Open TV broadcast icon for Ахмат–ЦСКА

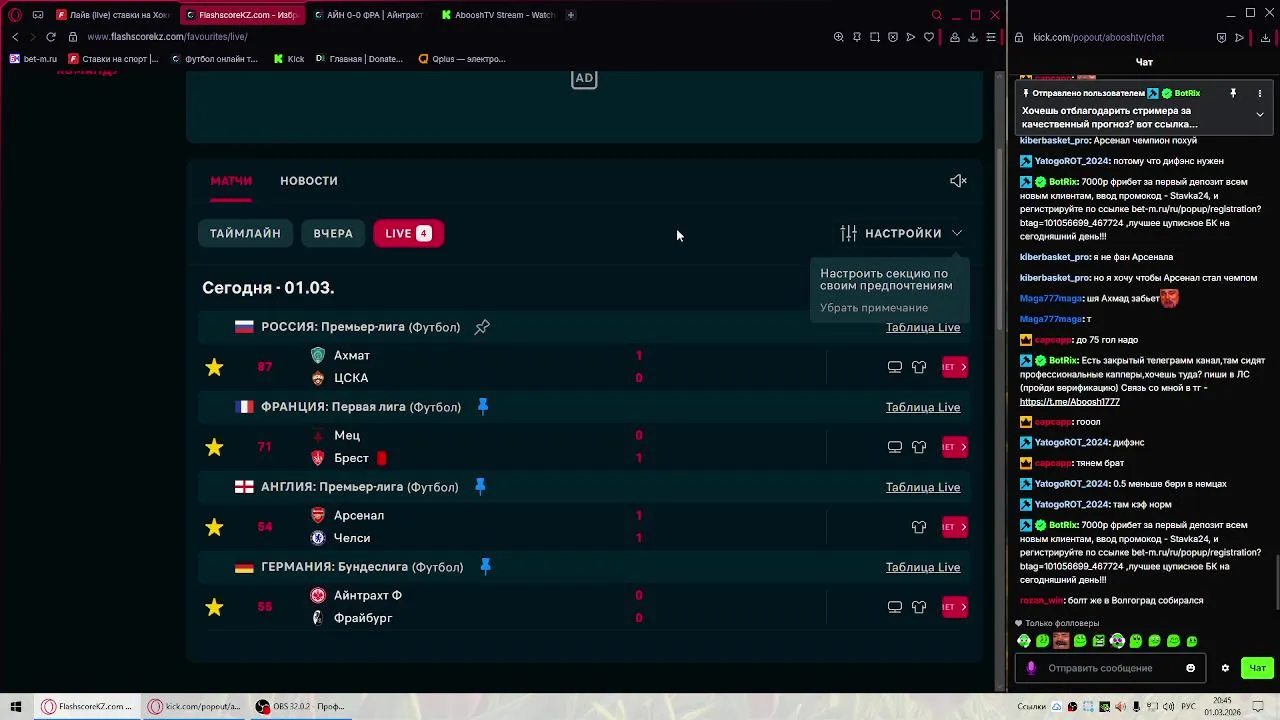click(x=895, y=367)
